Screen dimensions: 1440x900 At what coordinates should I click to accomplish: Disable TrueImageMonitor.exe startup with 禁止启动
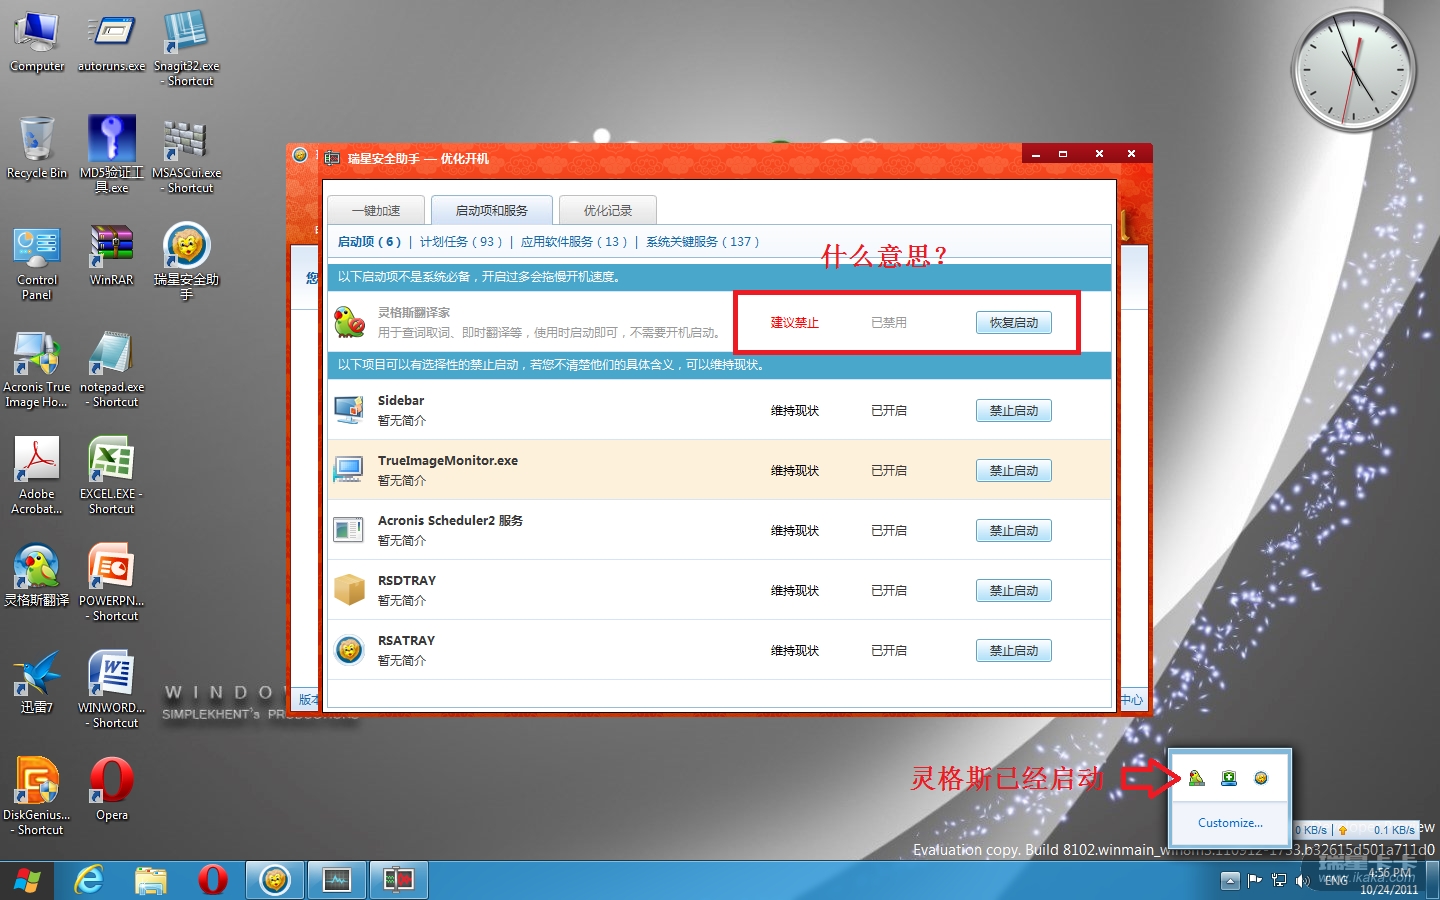[1014, 471]
